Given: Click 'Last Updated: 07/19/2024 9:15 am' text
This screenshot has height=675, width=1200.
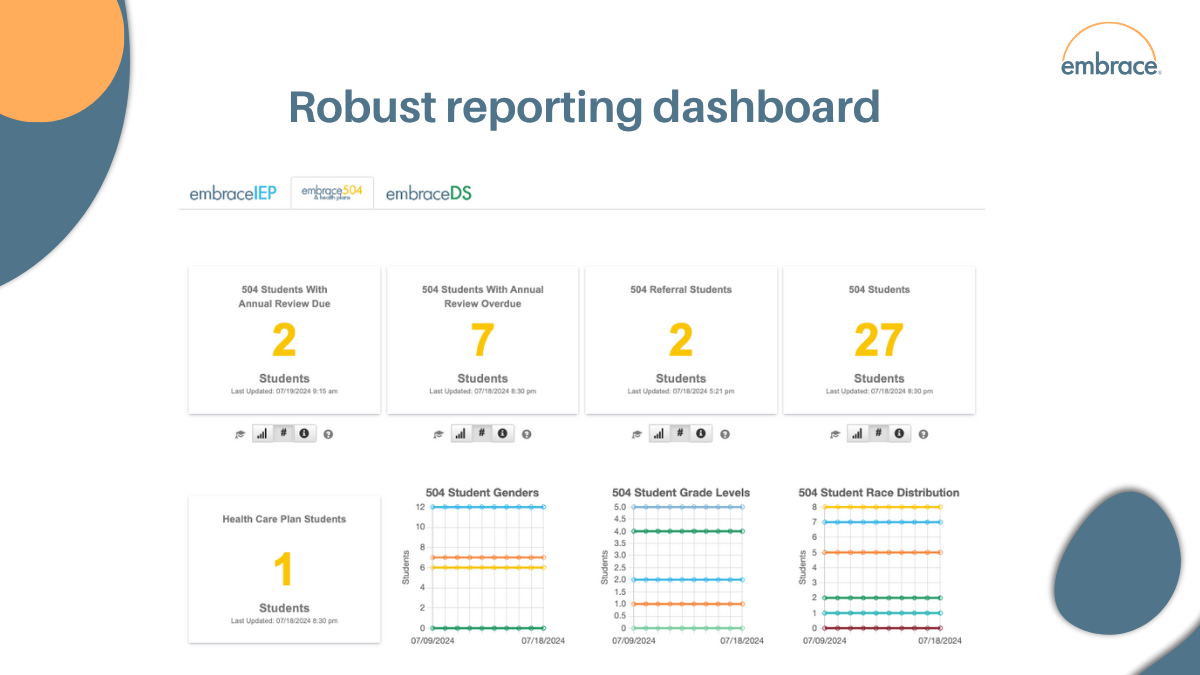Looking at the screenshot, I should (284, 391).
